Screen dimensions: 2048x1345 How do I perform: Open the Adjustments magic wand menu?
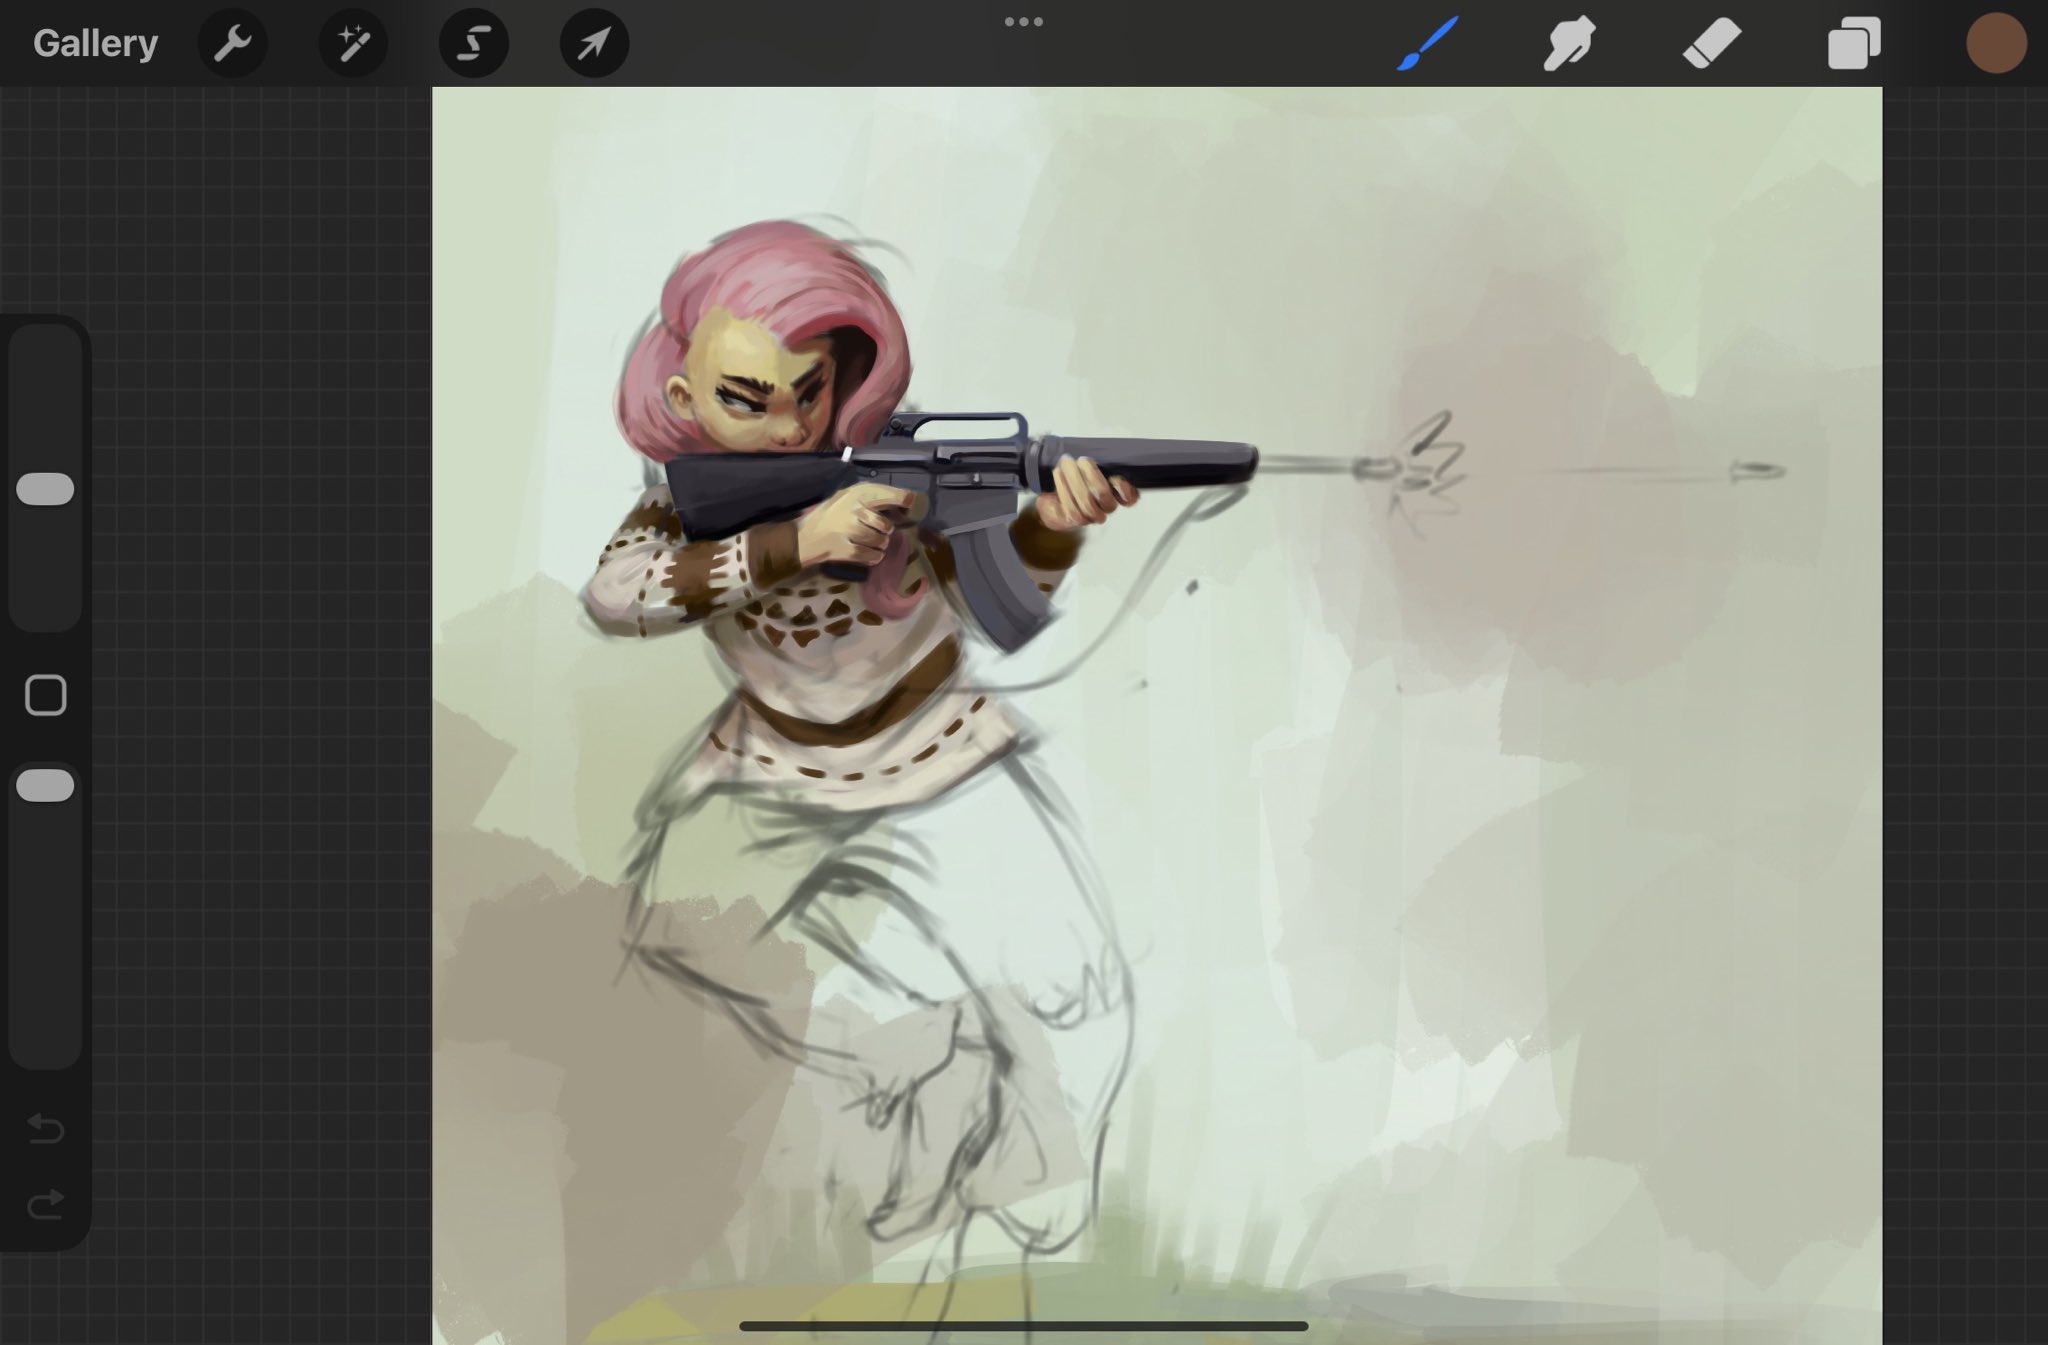click(x=353, y=43)
